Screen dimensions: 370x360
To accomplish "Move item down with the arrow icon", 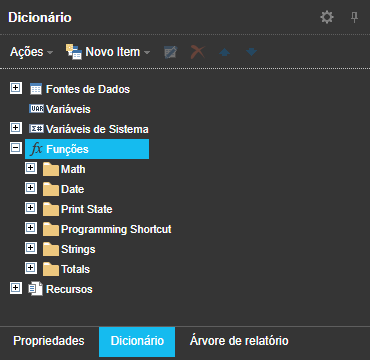I will (251, 52).
